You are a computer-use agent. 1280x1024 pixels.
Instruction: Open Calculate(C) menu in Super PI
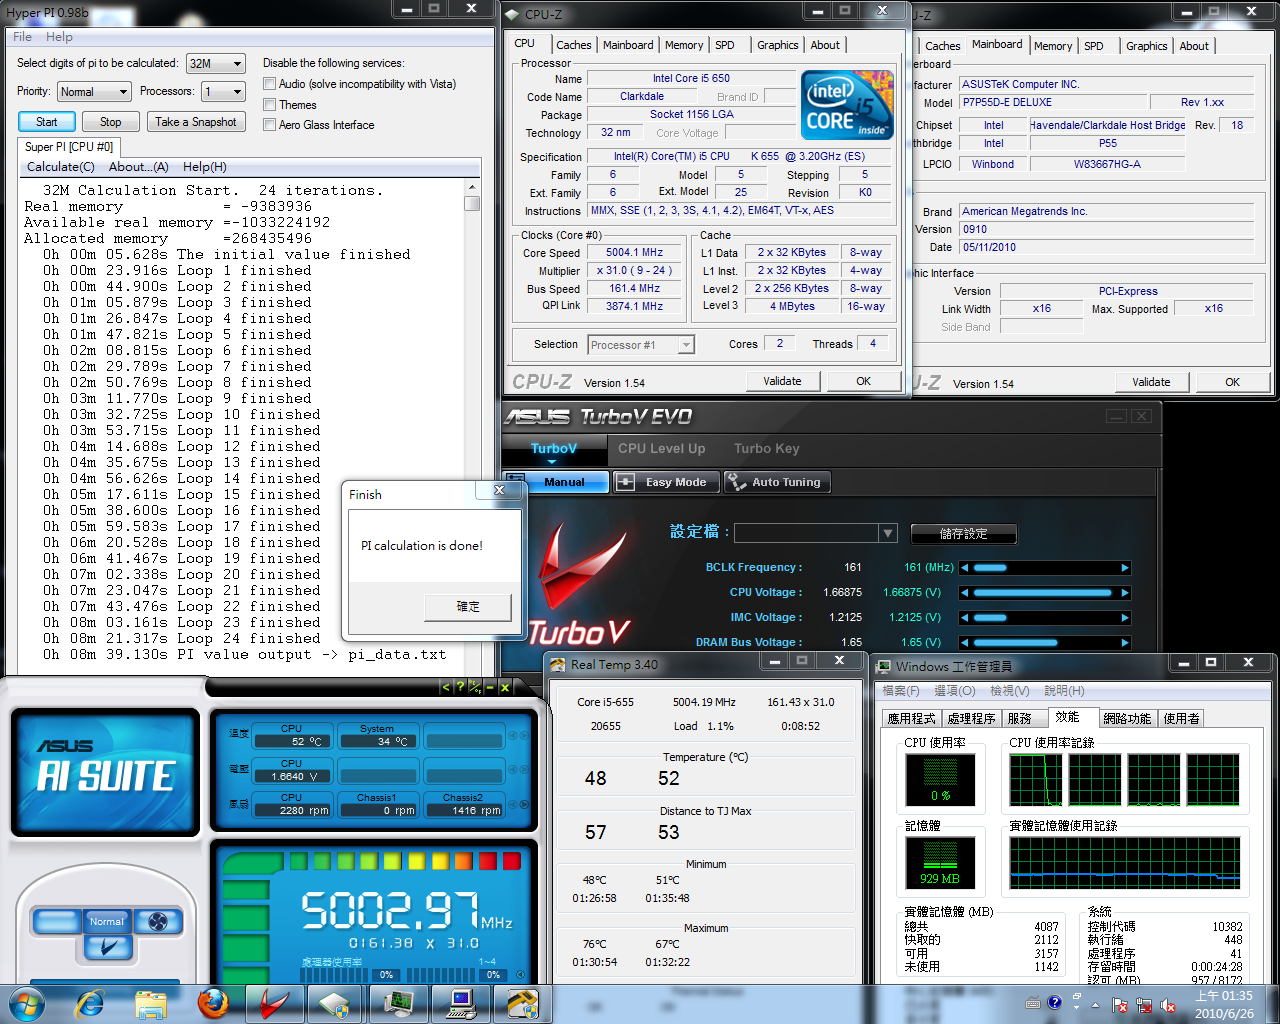[61, 167]
